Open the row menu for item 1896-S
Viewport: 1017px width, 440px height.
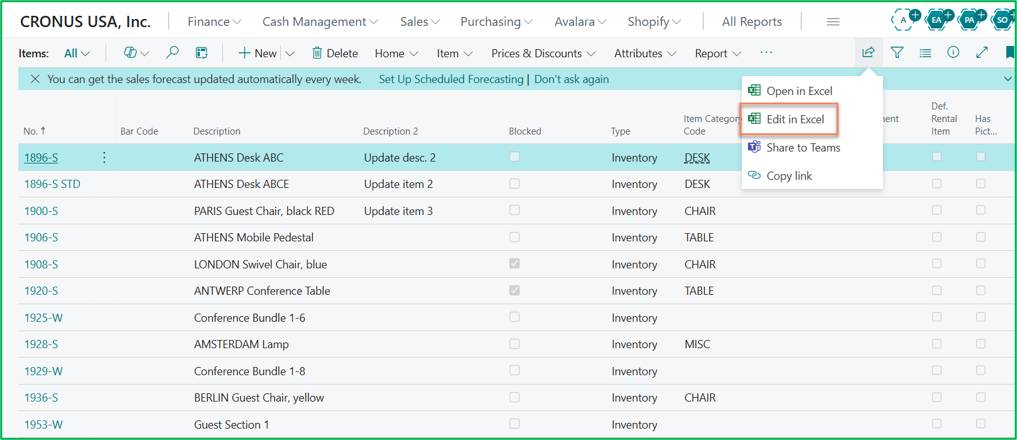[x=104, y=158]
